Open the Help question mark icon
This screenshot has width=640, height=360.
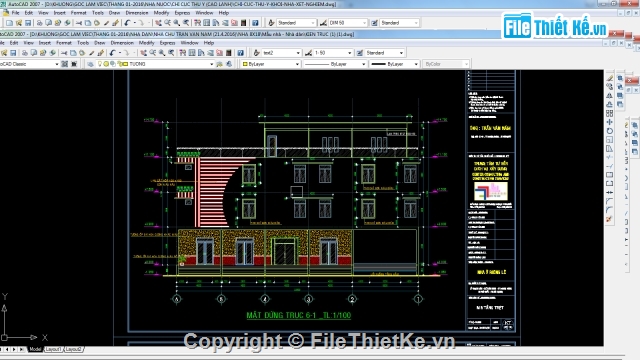tap(240, 53)
